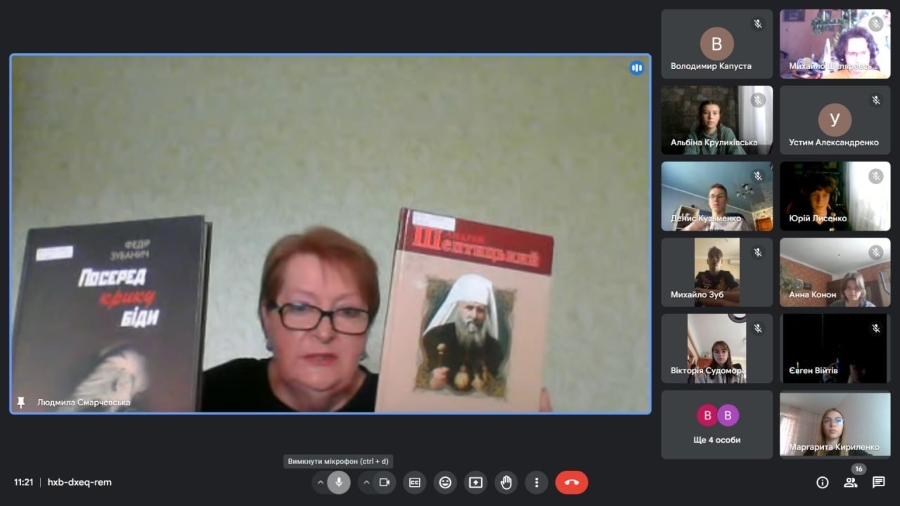
Task: Click muted mic icon on Володимир Капуста tile
Action: tap(758, 24)
